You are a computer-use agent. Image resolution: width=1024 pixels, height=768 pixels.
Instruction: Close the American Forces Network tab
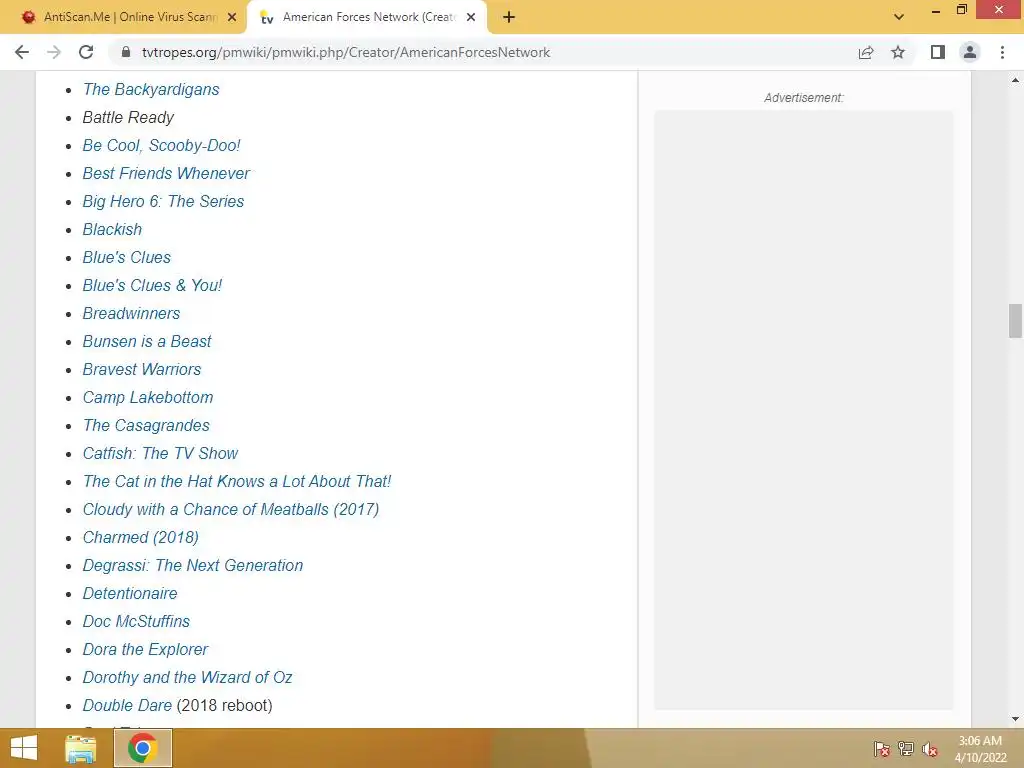click(x=471, y=17)
